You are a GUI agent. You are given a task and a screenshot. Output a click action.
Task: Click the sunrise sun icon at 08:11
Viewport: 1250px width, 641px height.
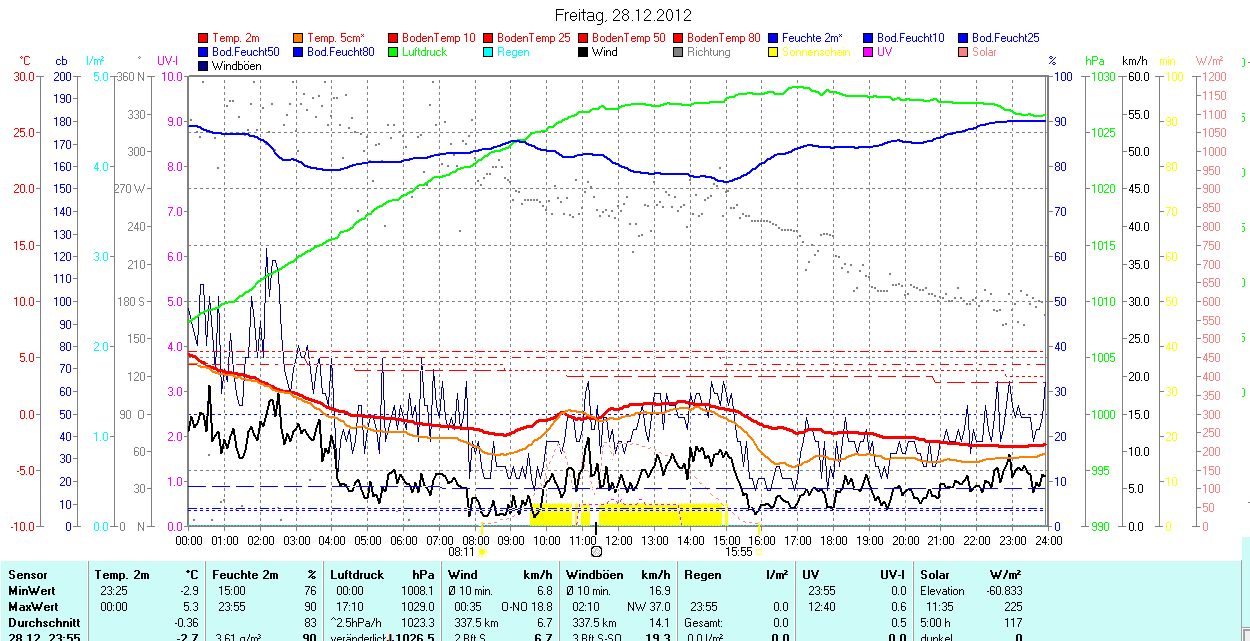click(x=483, y=551)
